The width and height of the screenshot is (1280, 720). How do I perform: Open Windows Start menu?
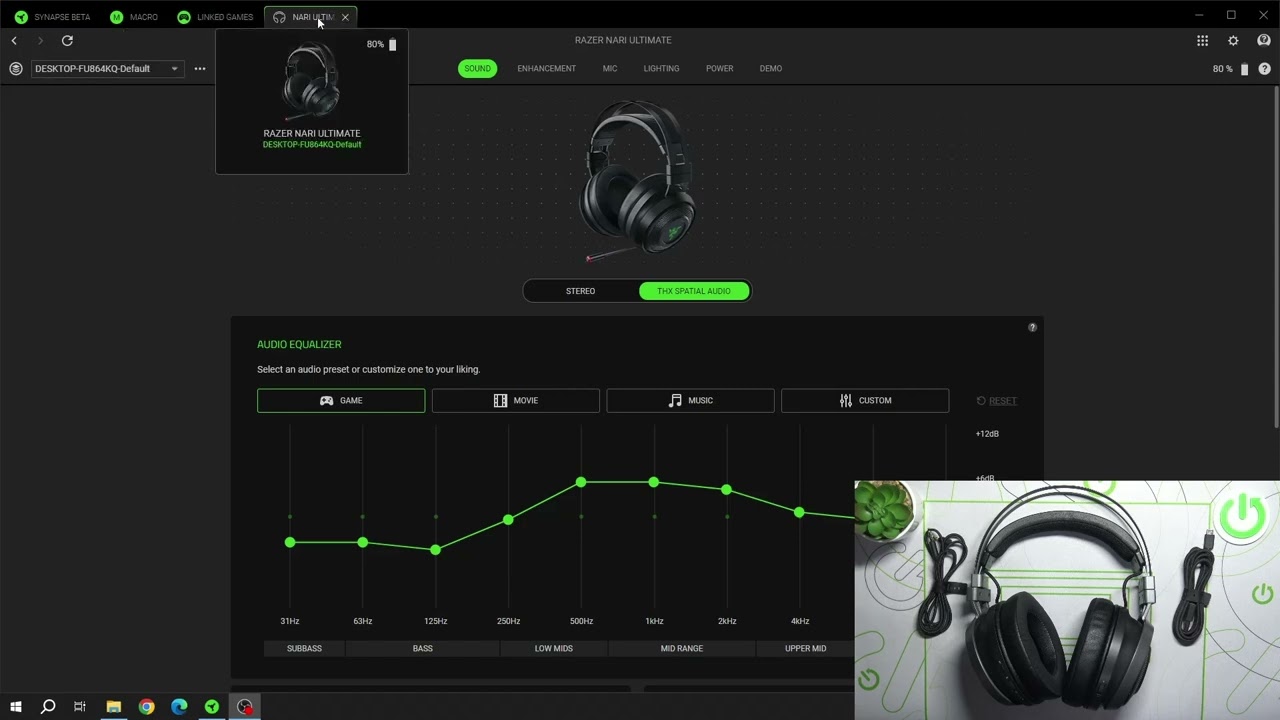click(x=15, y=707)
